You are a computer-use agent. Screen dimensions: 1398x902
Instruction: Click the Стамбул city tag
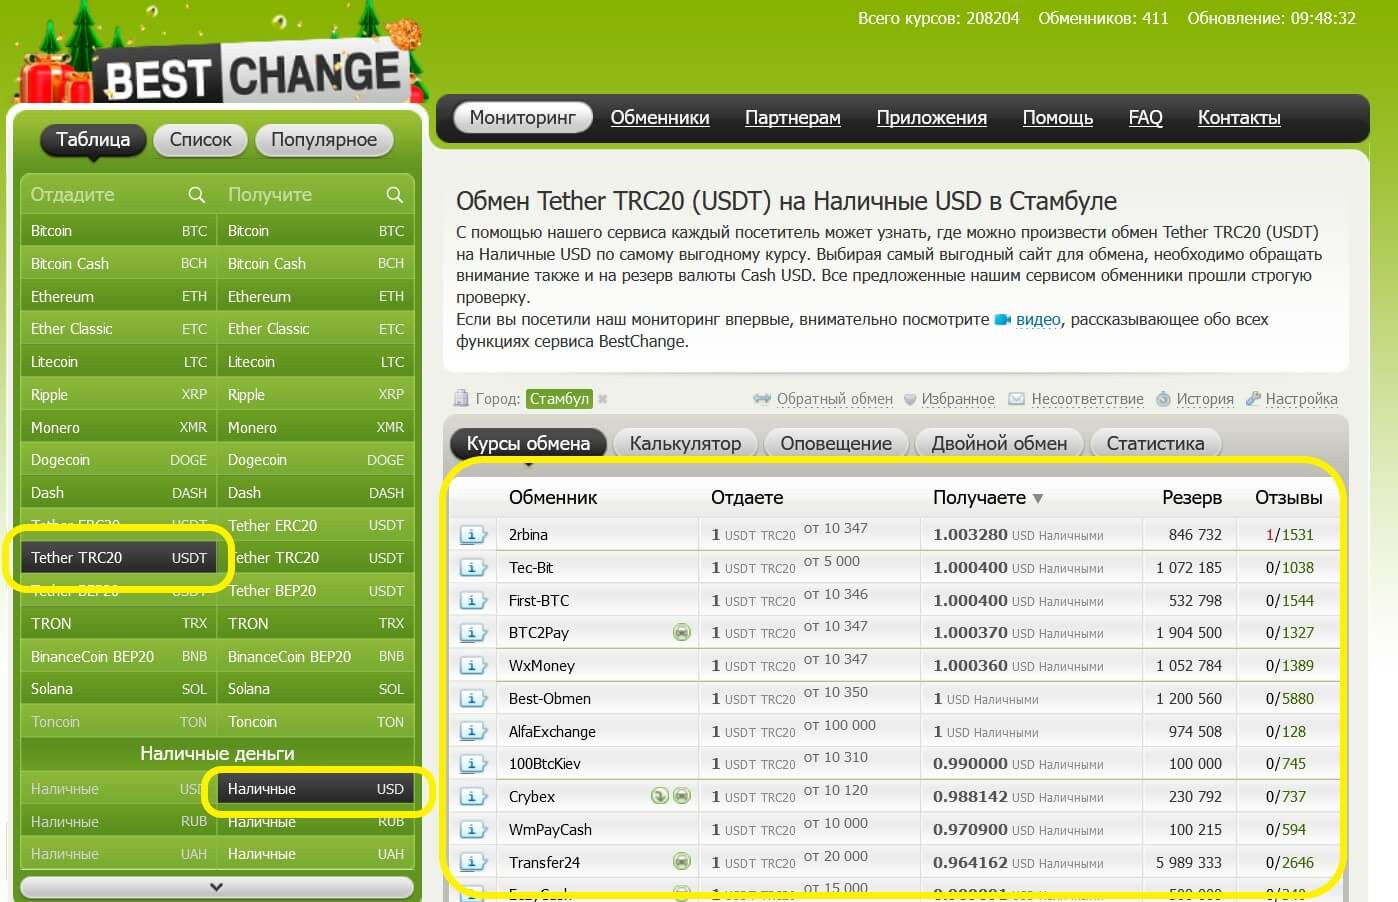(x=559, y=399)
